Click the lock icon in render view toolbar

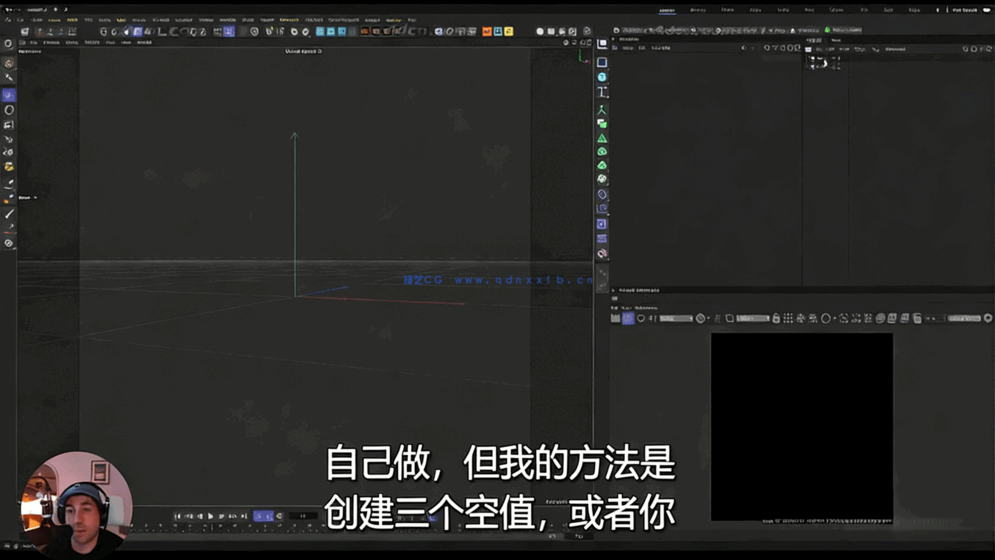776,318
